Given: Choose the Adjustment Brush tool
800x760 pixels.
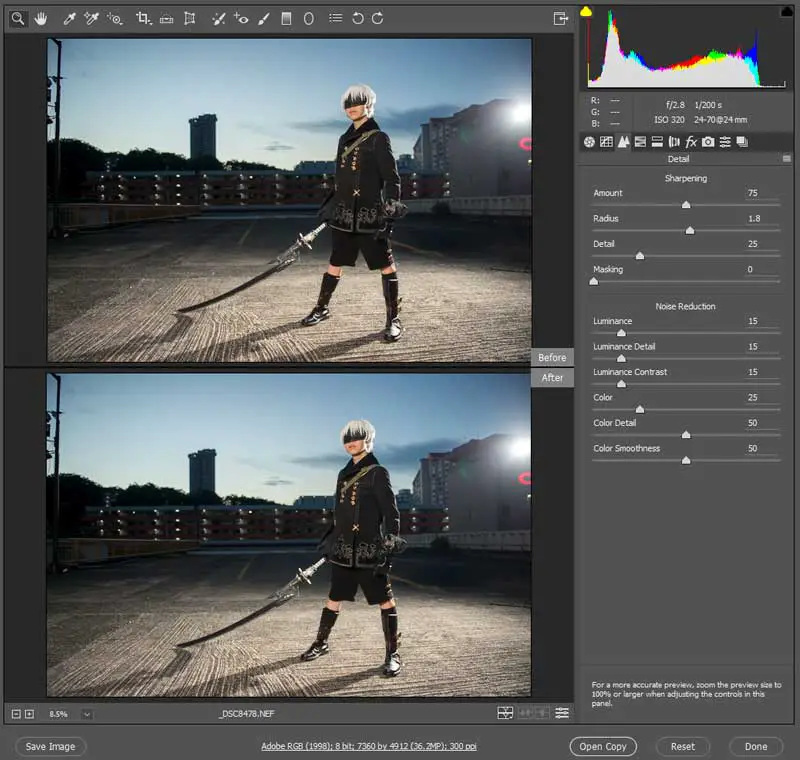Looking at the screenshot, I should (264, 19).
